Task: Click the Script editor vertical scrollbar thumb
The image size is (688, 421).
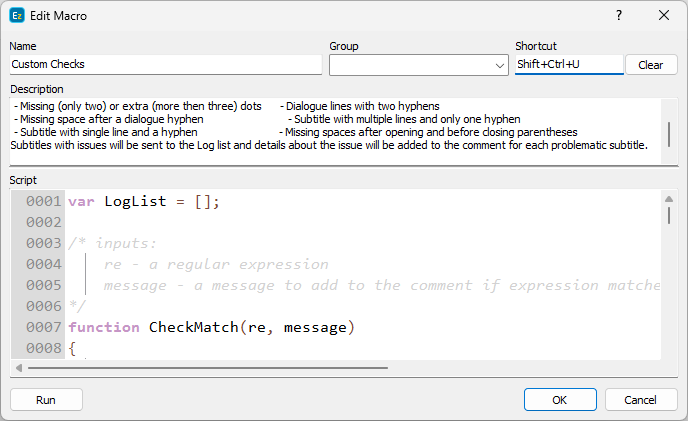Action: (667, 213)
